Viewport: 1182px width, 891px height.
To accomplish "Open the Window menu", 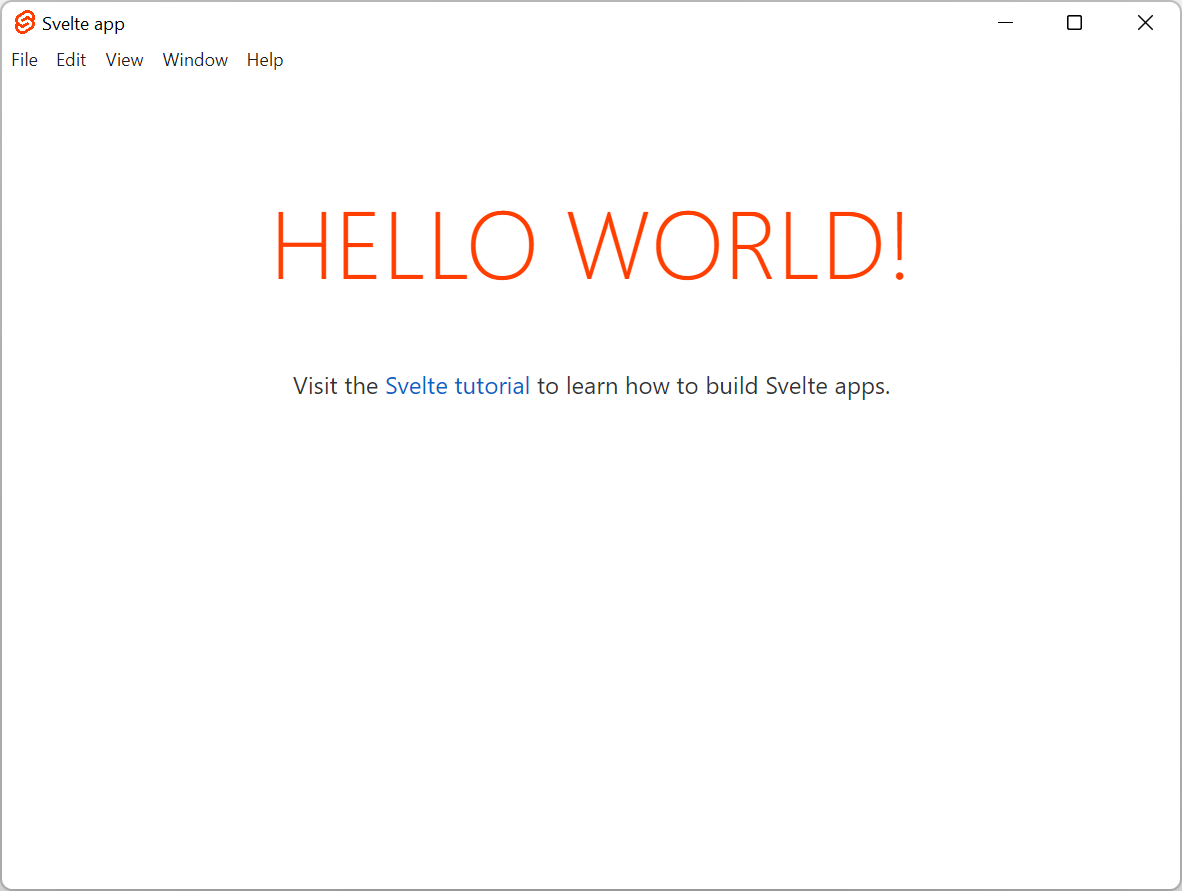I will (x=195, y=60).
